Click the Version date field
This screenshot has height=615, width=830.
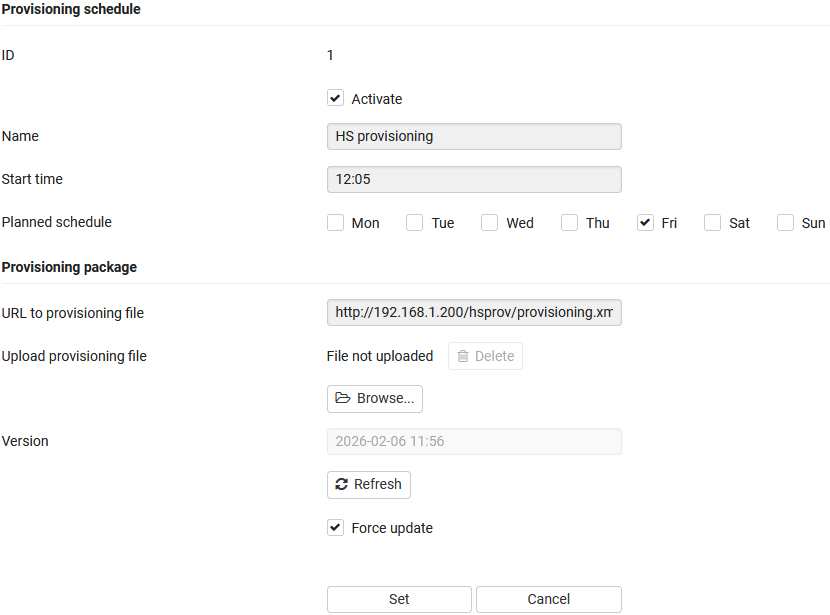coord(474,441)
